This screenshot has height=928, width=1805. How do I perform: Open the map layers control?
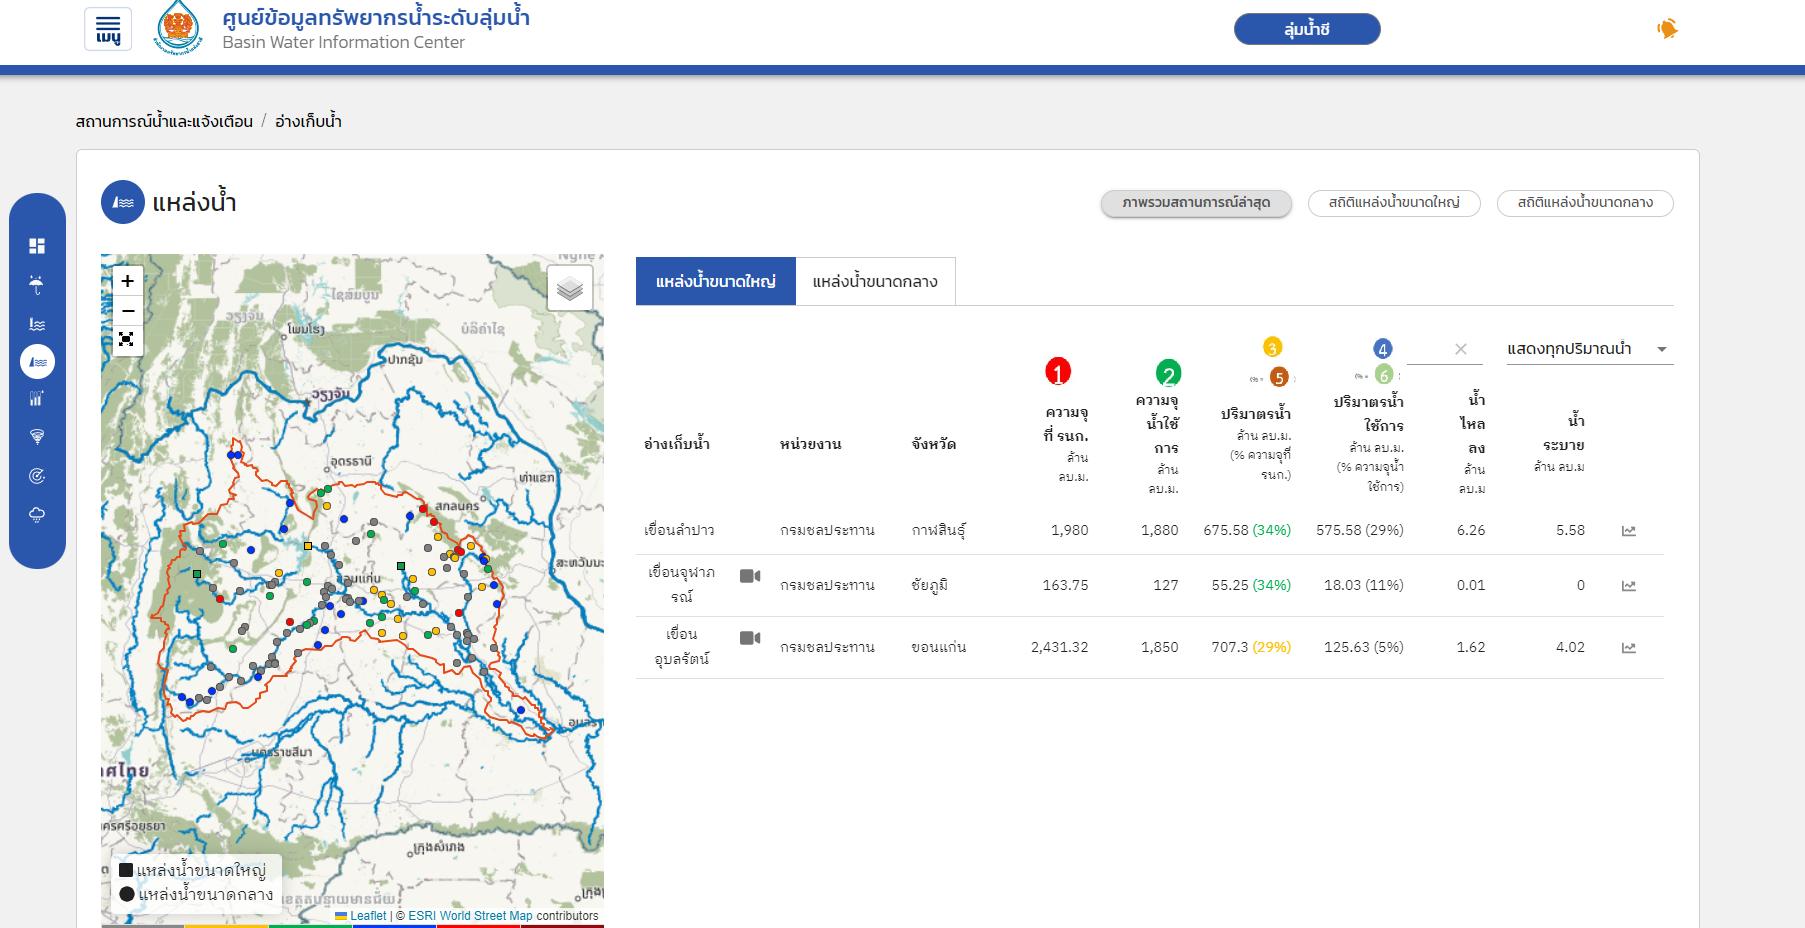click(x=570, y=288)
